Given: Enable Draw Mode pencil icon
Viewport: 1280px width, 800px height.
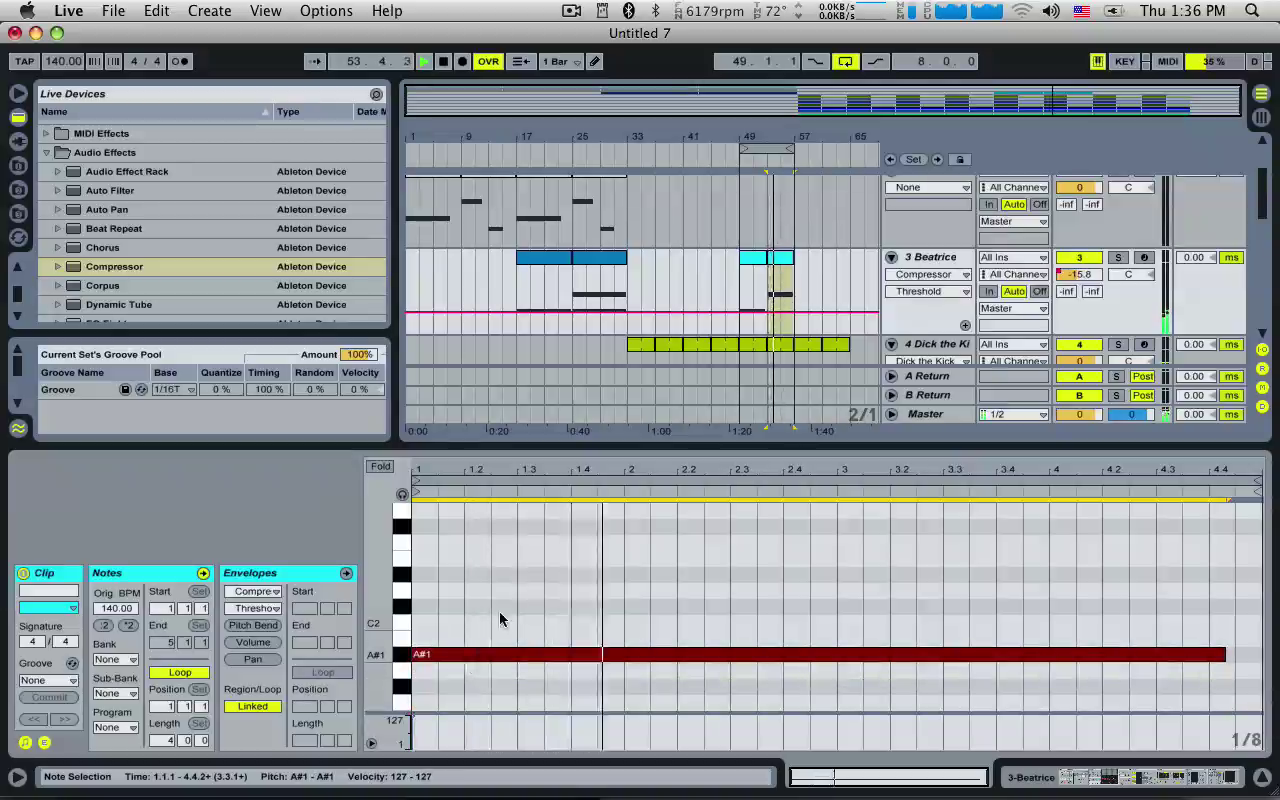Looking at the screenshot, I should [x=595, y=61].
